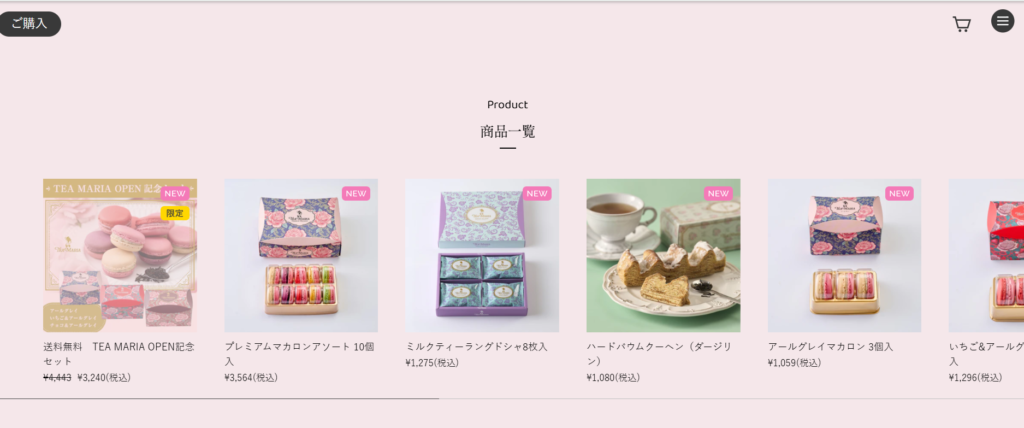Click NEW badge on premium macaron assortment
Screen dimensions: 1024x428
click(356, 193)
